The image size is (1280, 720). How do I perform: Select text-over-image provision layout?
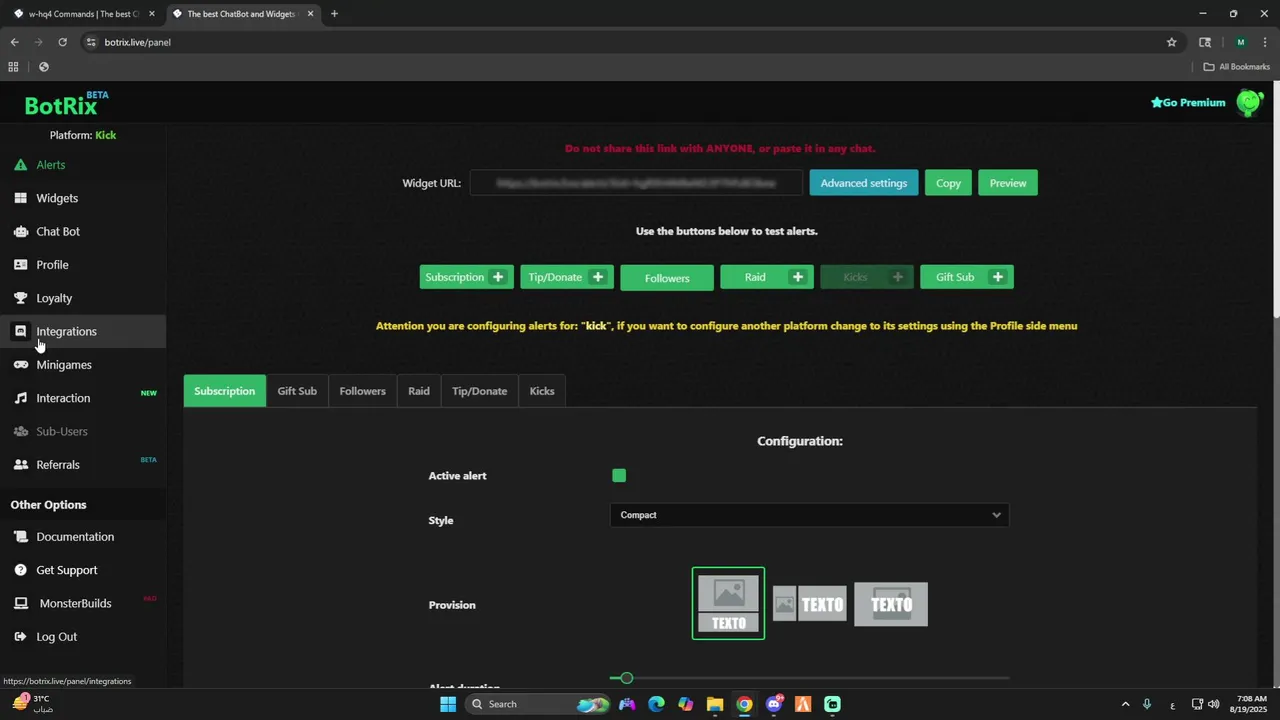[x=891, y=604]
